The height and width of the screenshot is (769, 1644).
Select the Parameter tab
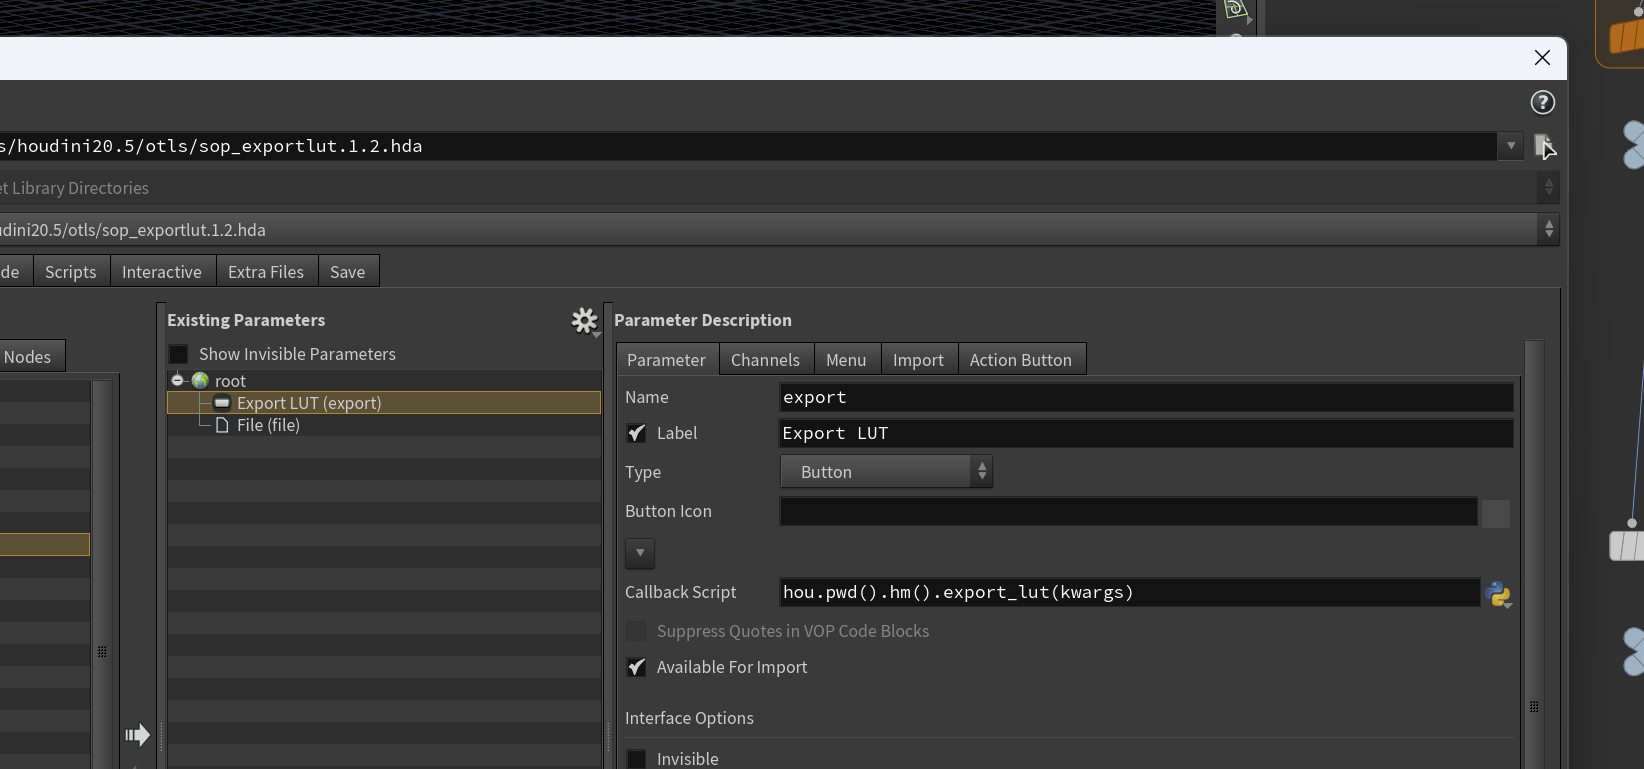[666, 360]
